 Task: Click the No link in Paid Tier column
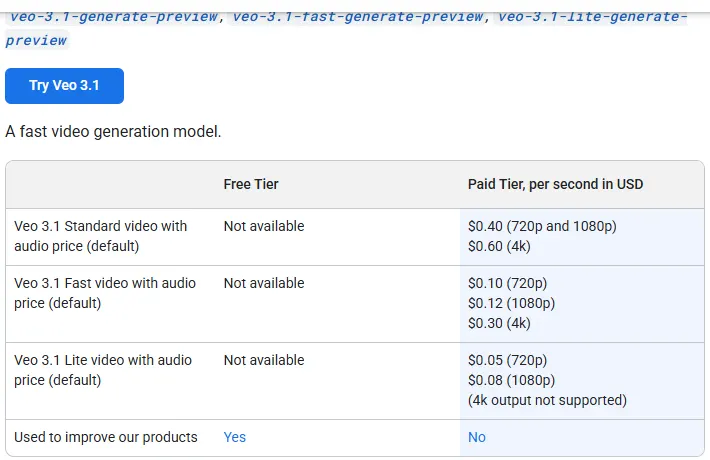click(477, 437)
